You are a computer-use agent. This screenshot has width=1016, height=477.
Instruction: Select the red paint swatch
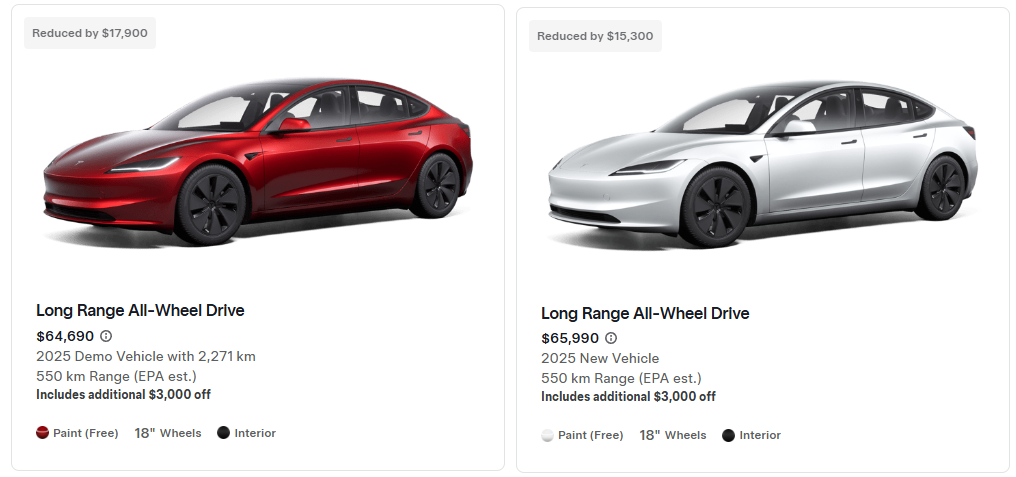[42, 433]
